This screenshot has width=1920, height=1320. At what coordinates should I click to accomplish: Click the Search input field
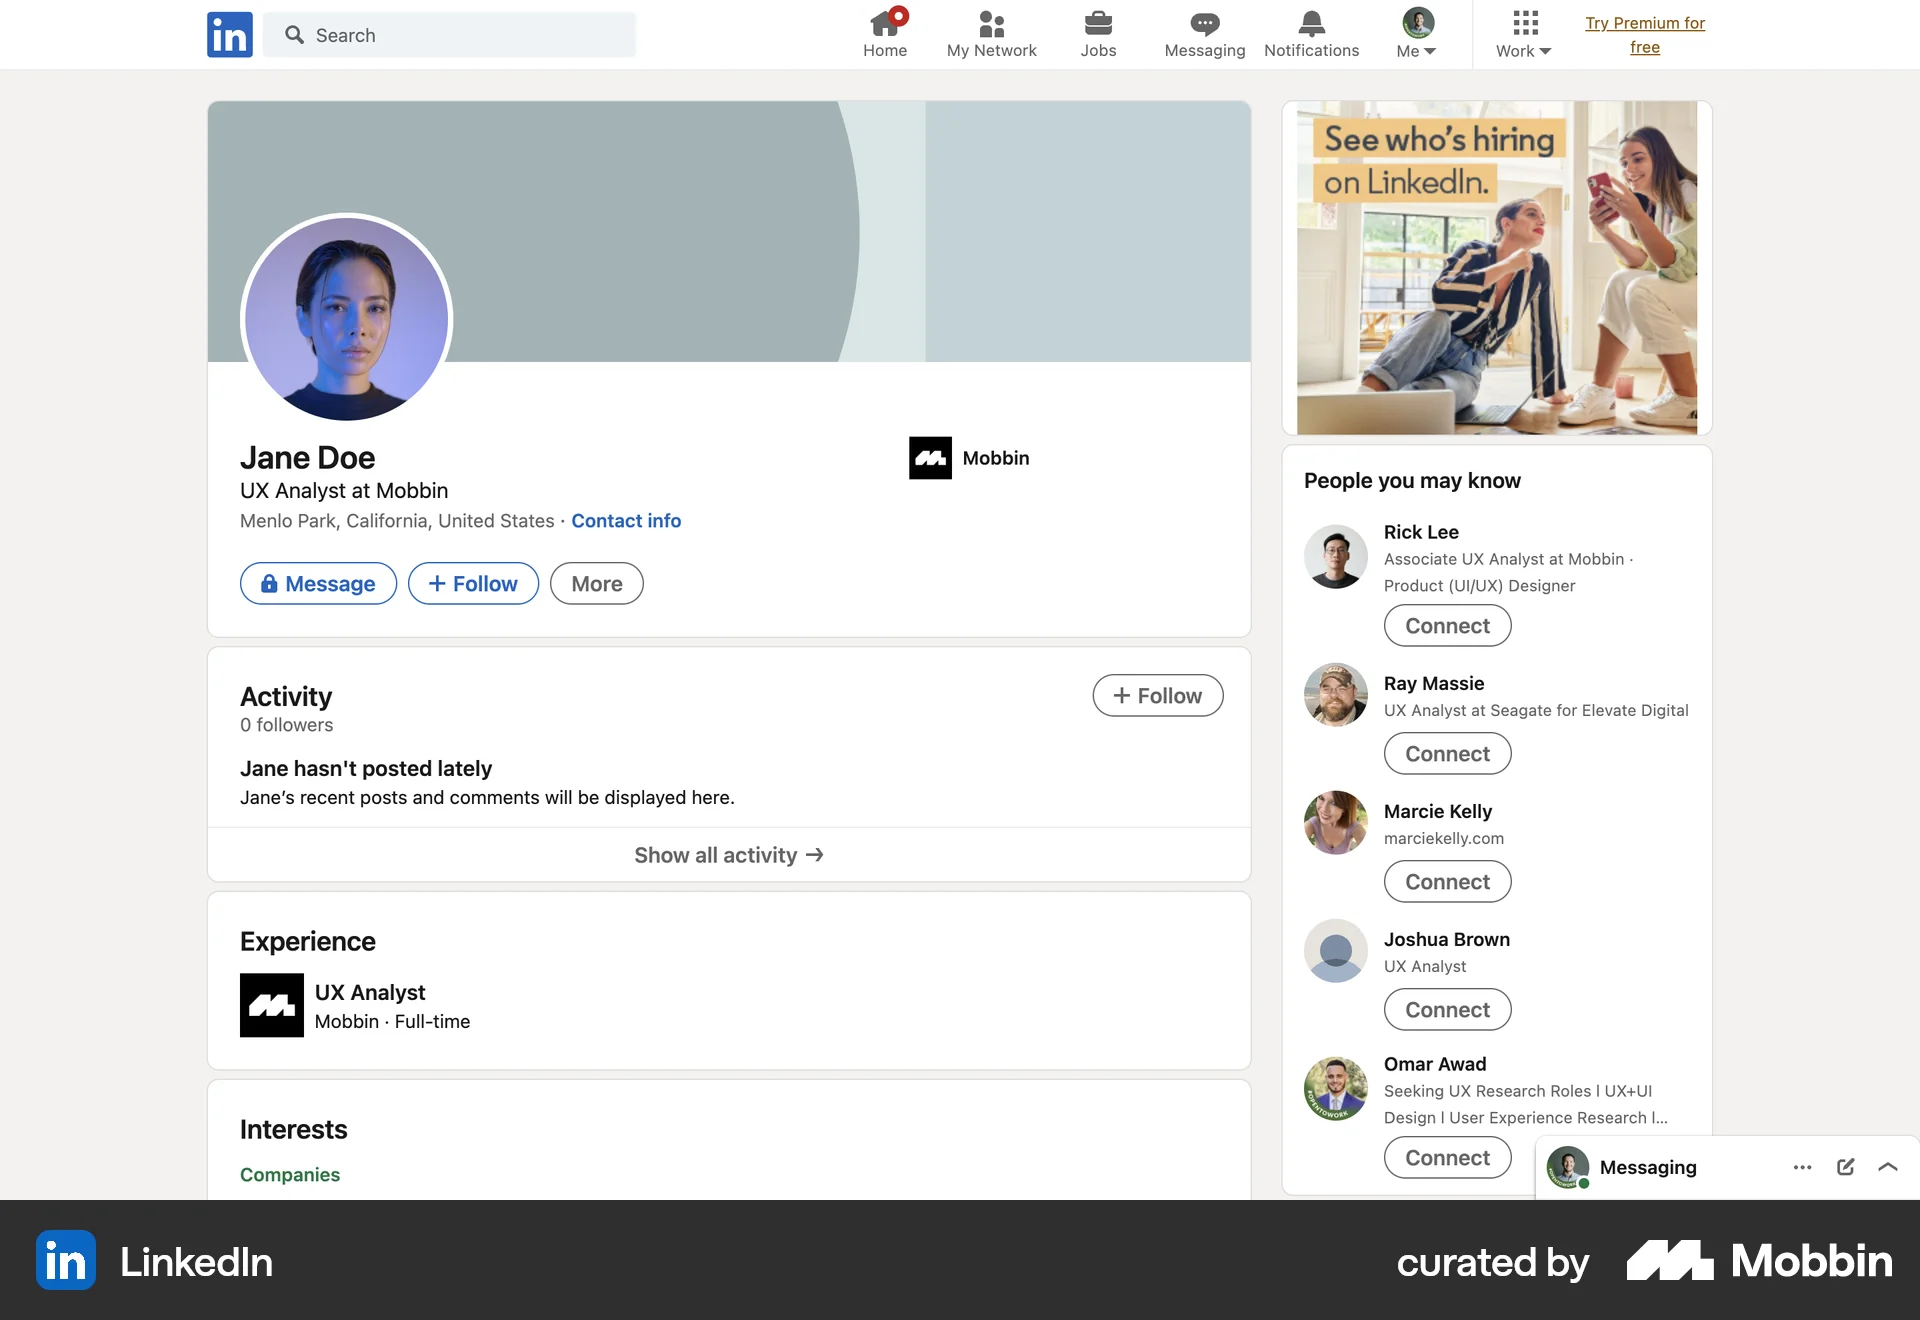pos(450,34)
